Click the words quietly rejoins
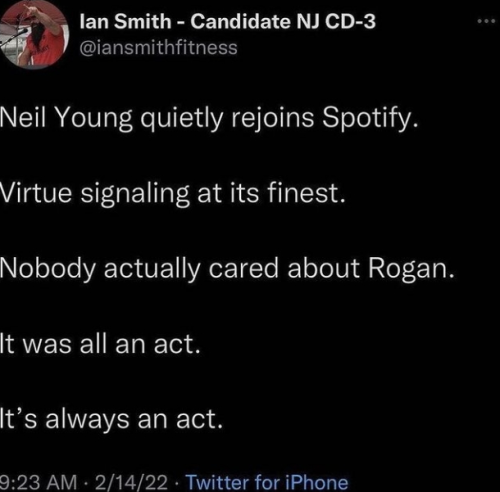Image resolution: width=500 pixels, height=492 pixels. pyautogui.click(x=227, y=119)
